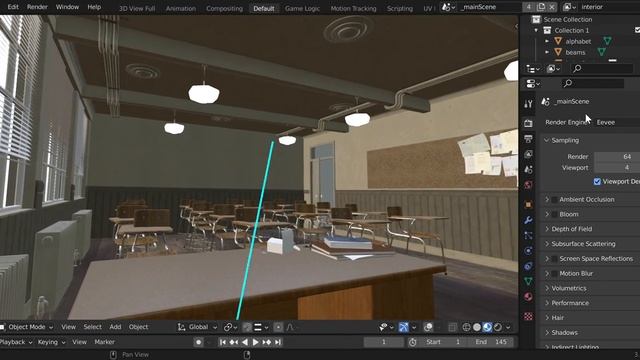Image resolution: width=640 pixels, height=360 pixels.
Task: Enable the Screen Space Reflections checkbox
Action: pos(554,259)
